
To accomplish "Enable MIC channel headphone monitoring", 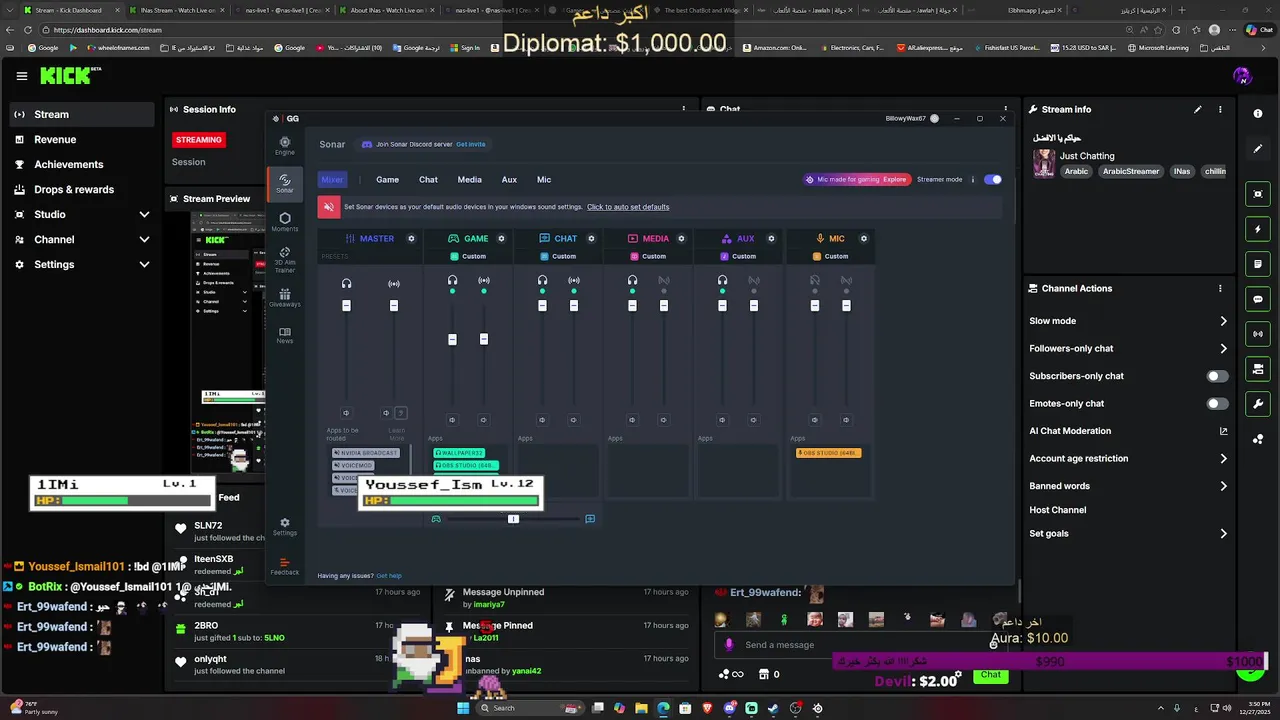I will pos(815,281).
